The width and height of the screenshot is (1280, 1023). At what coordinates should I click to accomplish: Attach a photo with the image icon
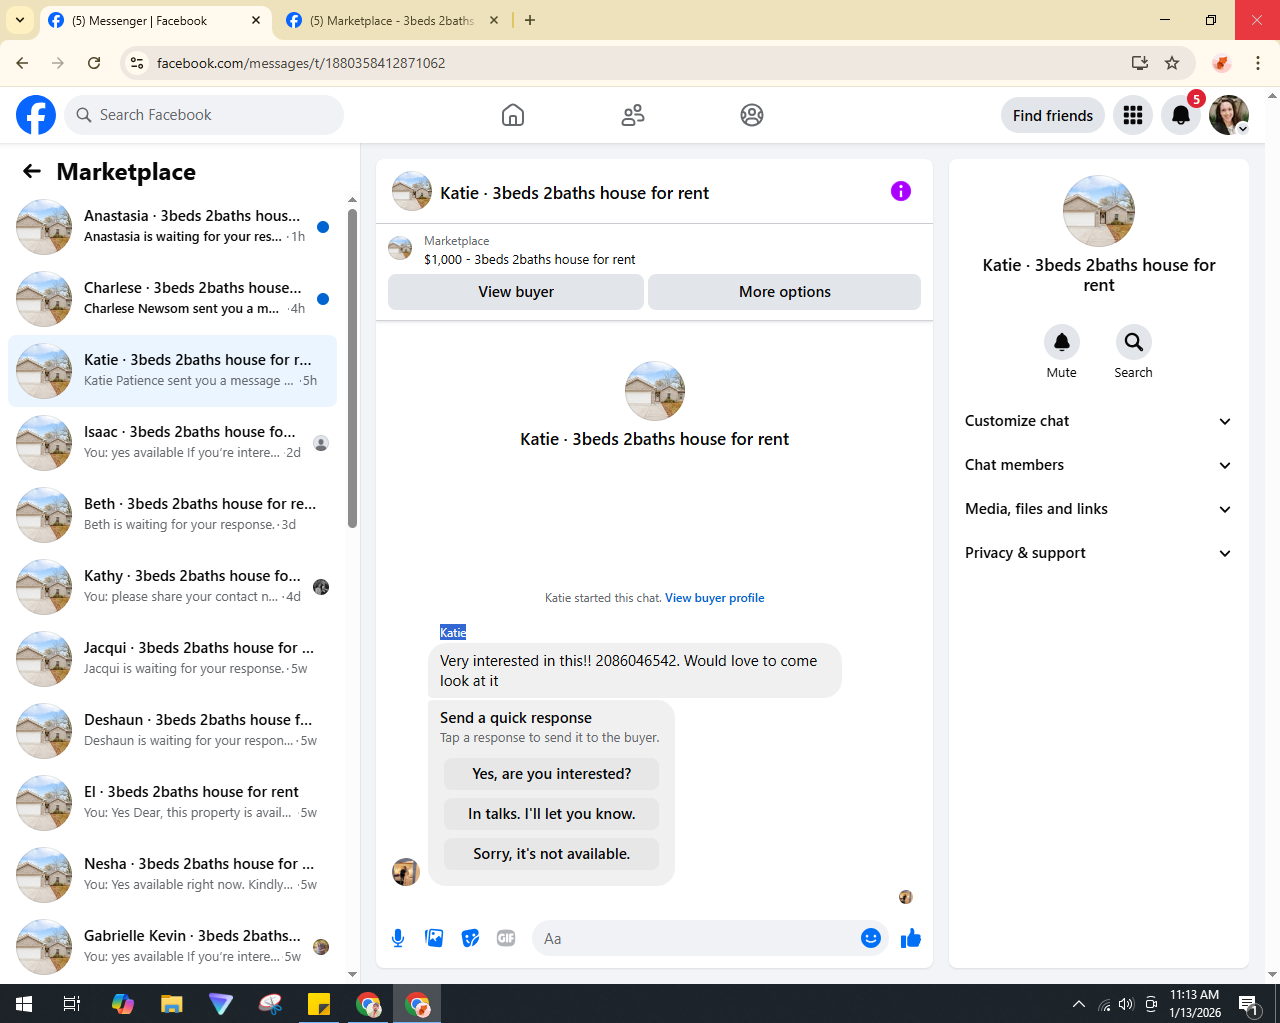[434, 938]
